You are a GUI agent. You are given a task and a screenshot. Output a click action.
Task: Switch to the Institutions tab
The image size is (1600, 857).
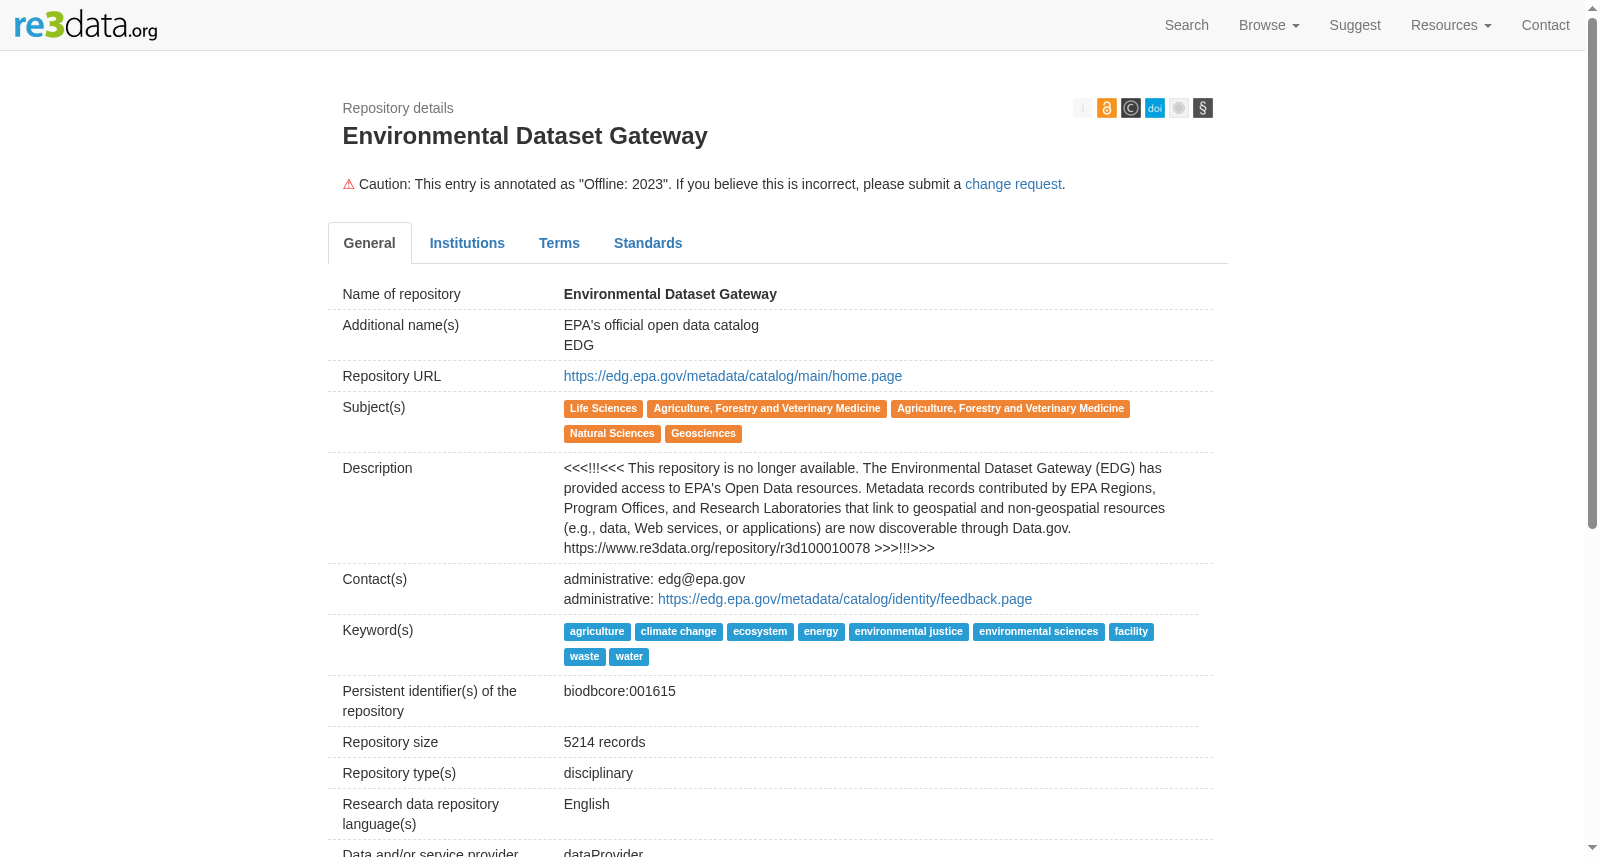tap(467, 243)
